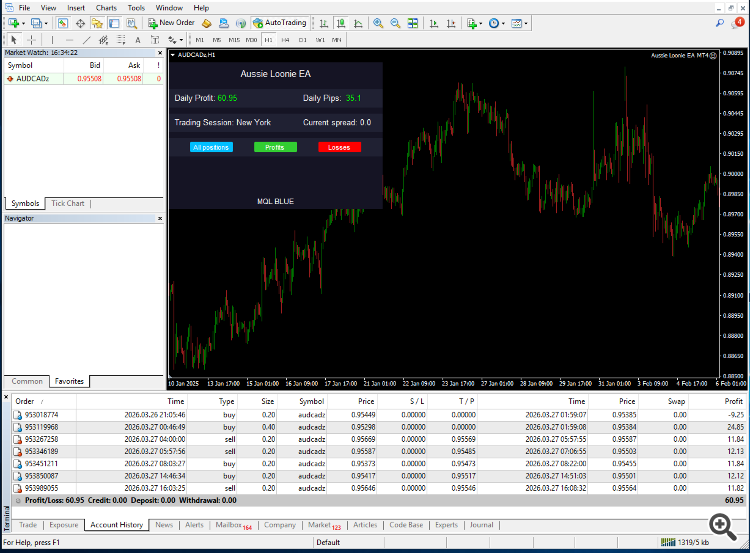Switch to W1 timeframe
Viewport: 750px width, 553px height.
320,40
